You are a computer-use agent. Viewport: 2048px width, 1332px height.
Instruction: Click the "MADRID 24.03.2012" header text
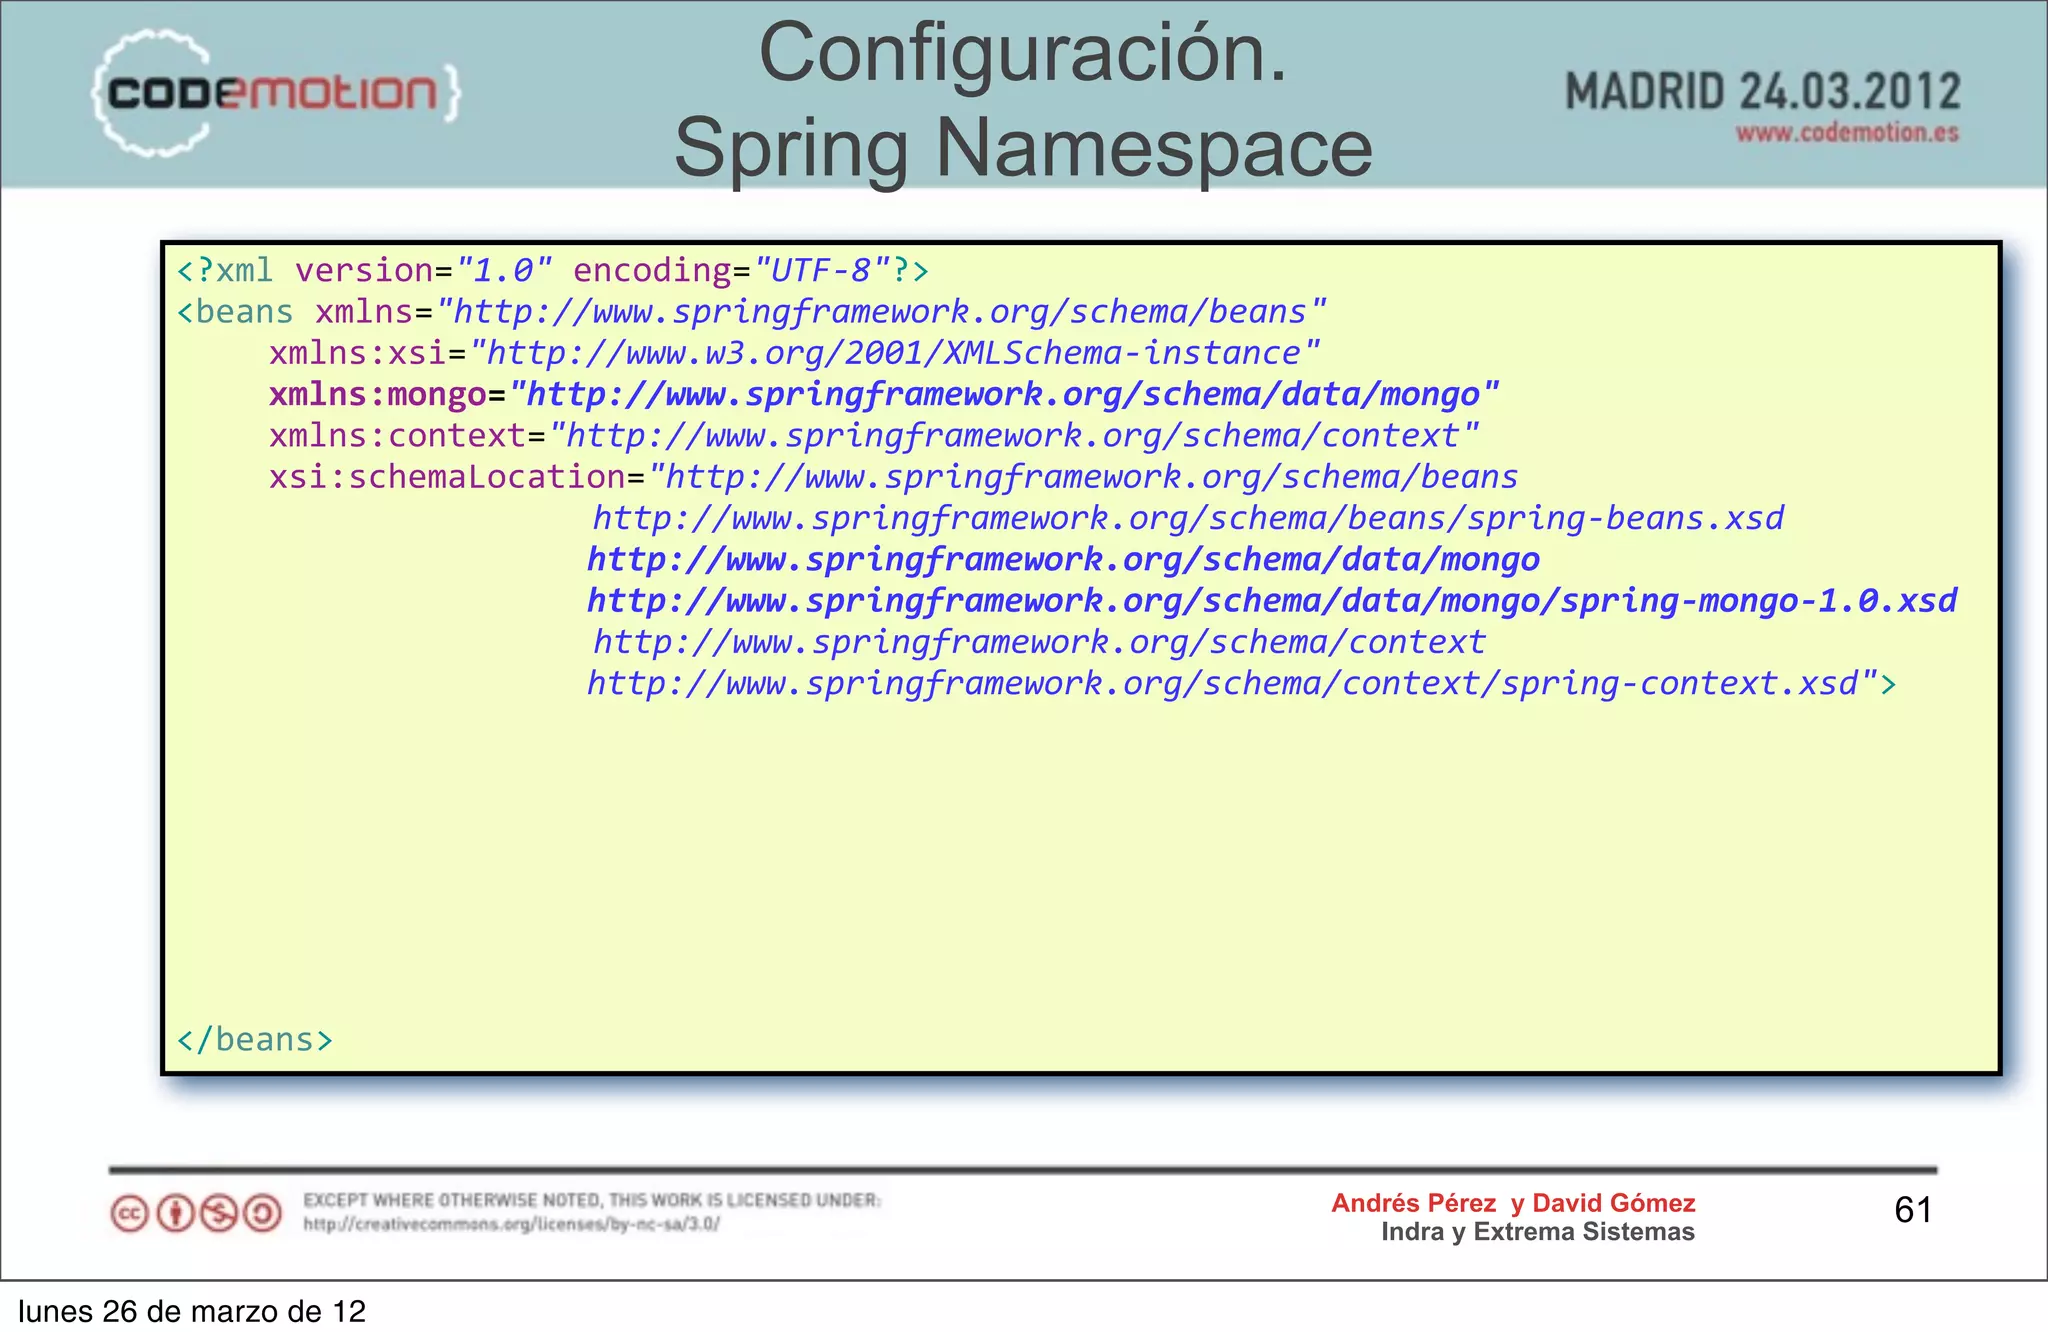tap(1762, 91)
